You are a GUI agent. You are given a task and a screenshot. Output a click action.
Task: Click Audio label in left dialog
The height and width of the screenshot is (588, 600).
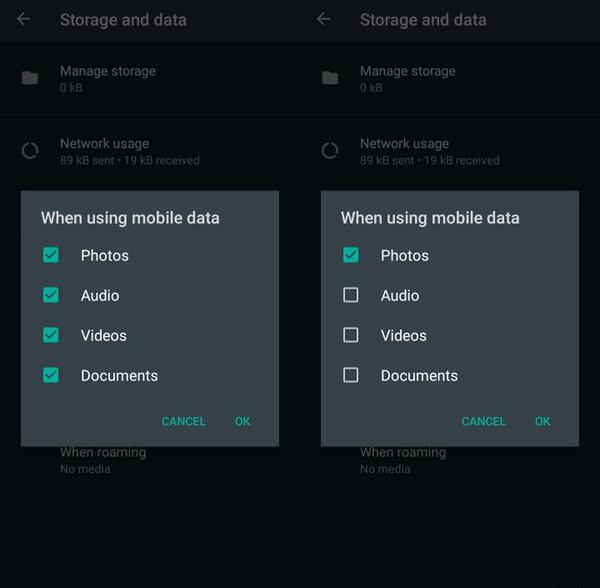pyautogui.click(x=100, y=296)
